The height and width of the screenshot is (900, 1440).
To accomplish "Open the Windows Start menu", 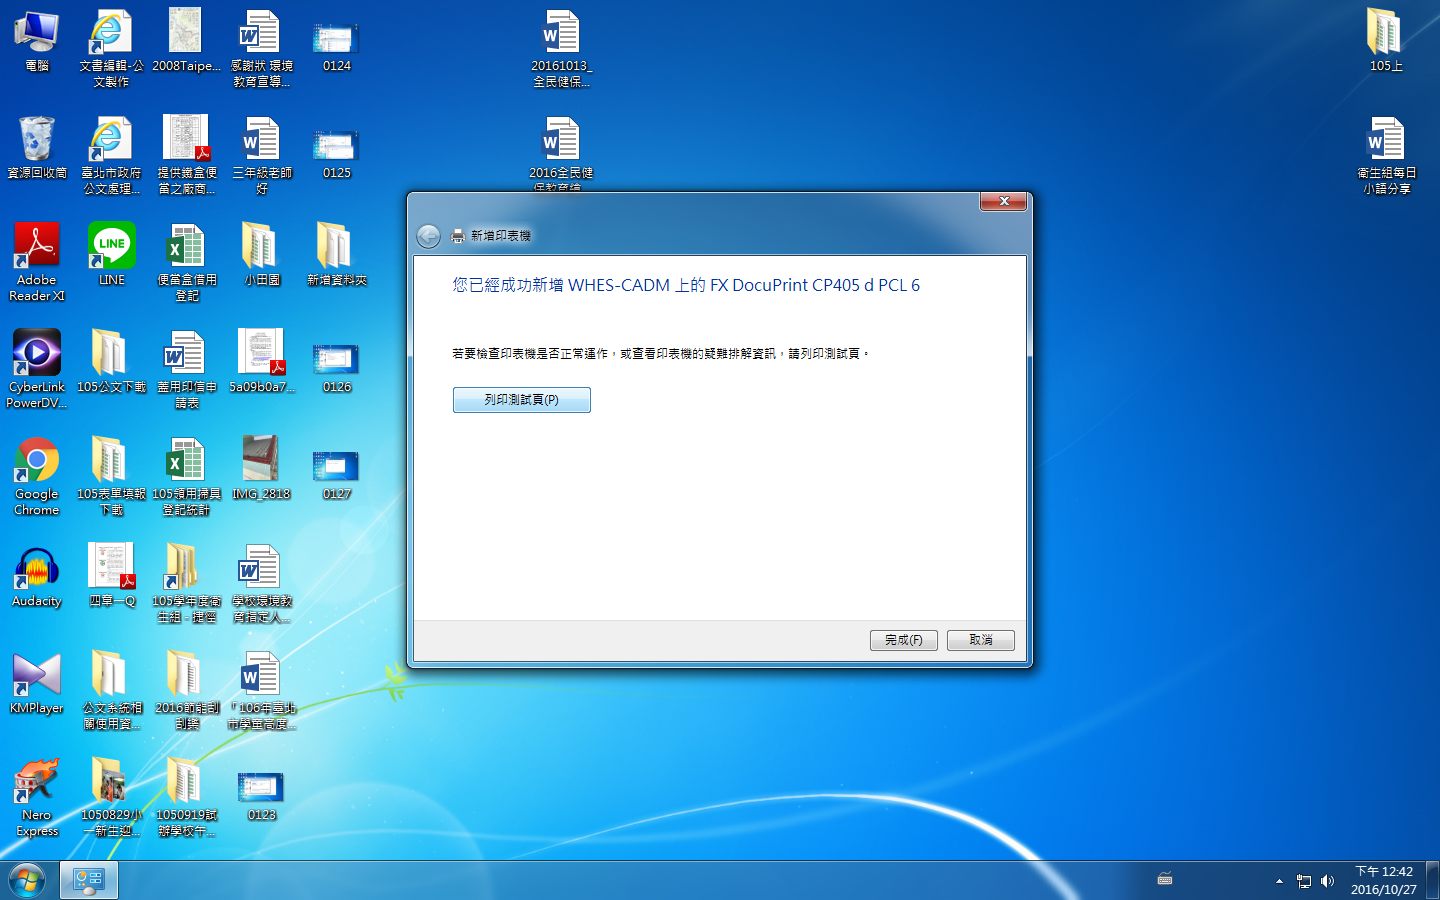I will coord(27,881).
